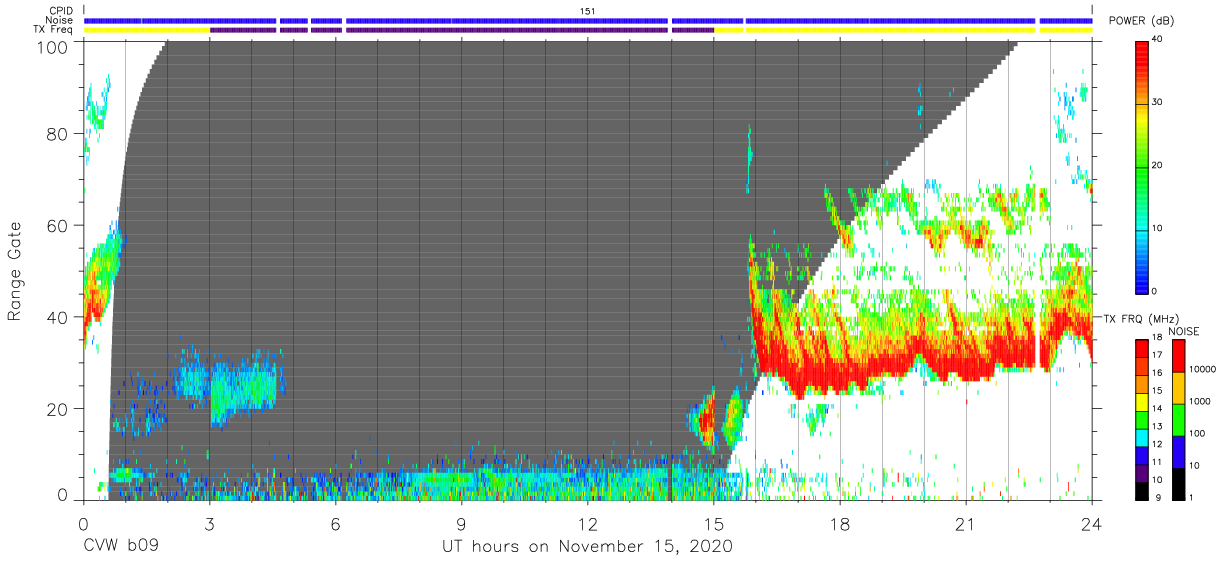Click the NOISE color scale bar
Viewport: 1228px width, 567px height.
click(x=1180, y=420)
